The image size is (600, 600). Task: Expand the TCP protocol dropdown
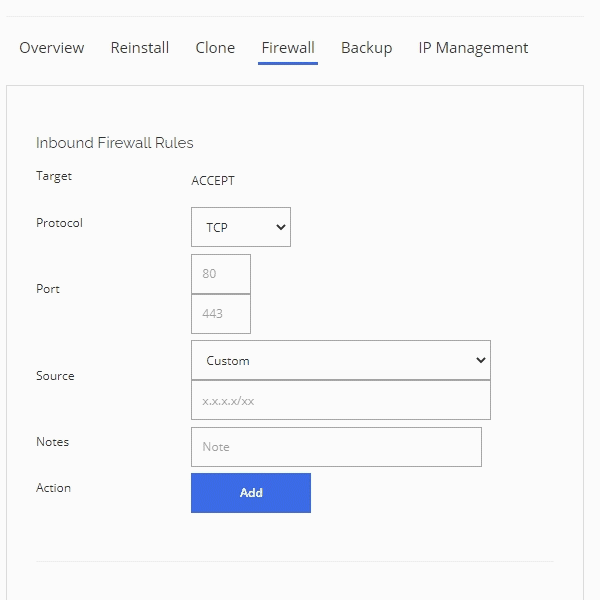[241, 227]
